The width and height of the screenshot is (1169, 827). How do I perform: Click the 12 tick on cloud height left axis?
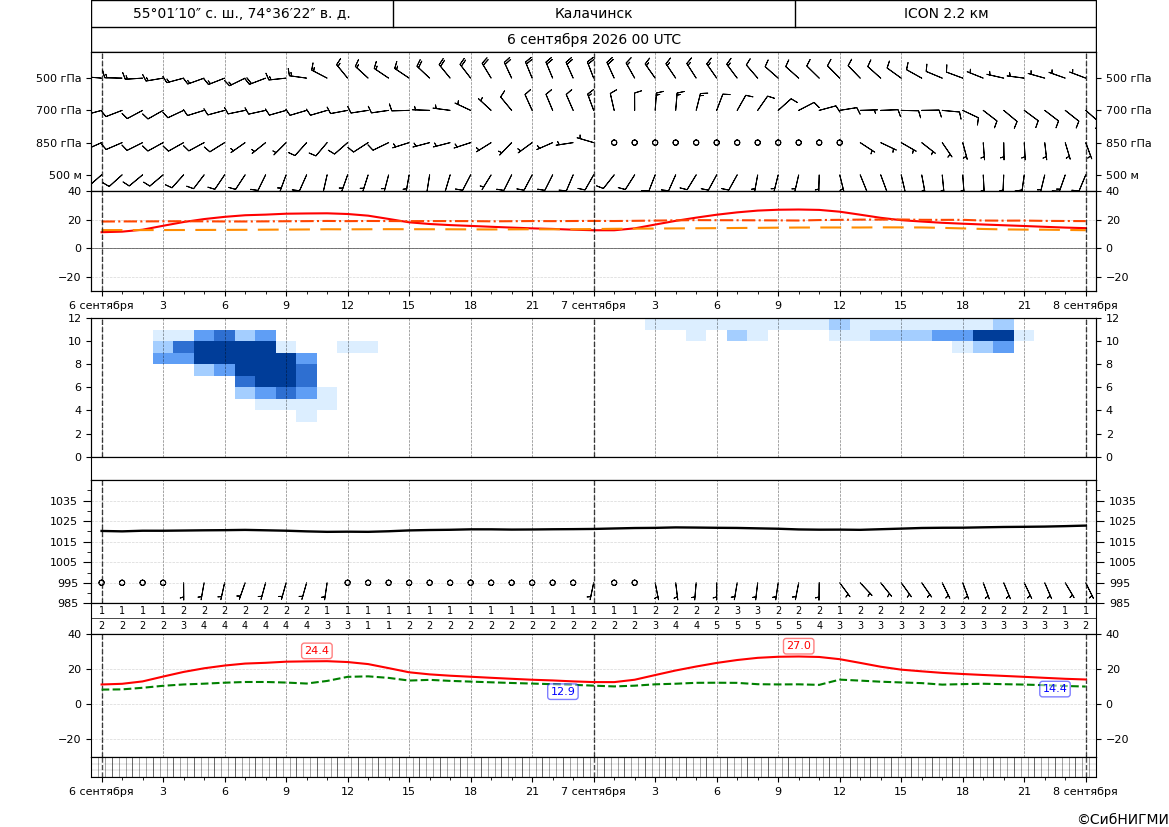click(x=75, y=318)
